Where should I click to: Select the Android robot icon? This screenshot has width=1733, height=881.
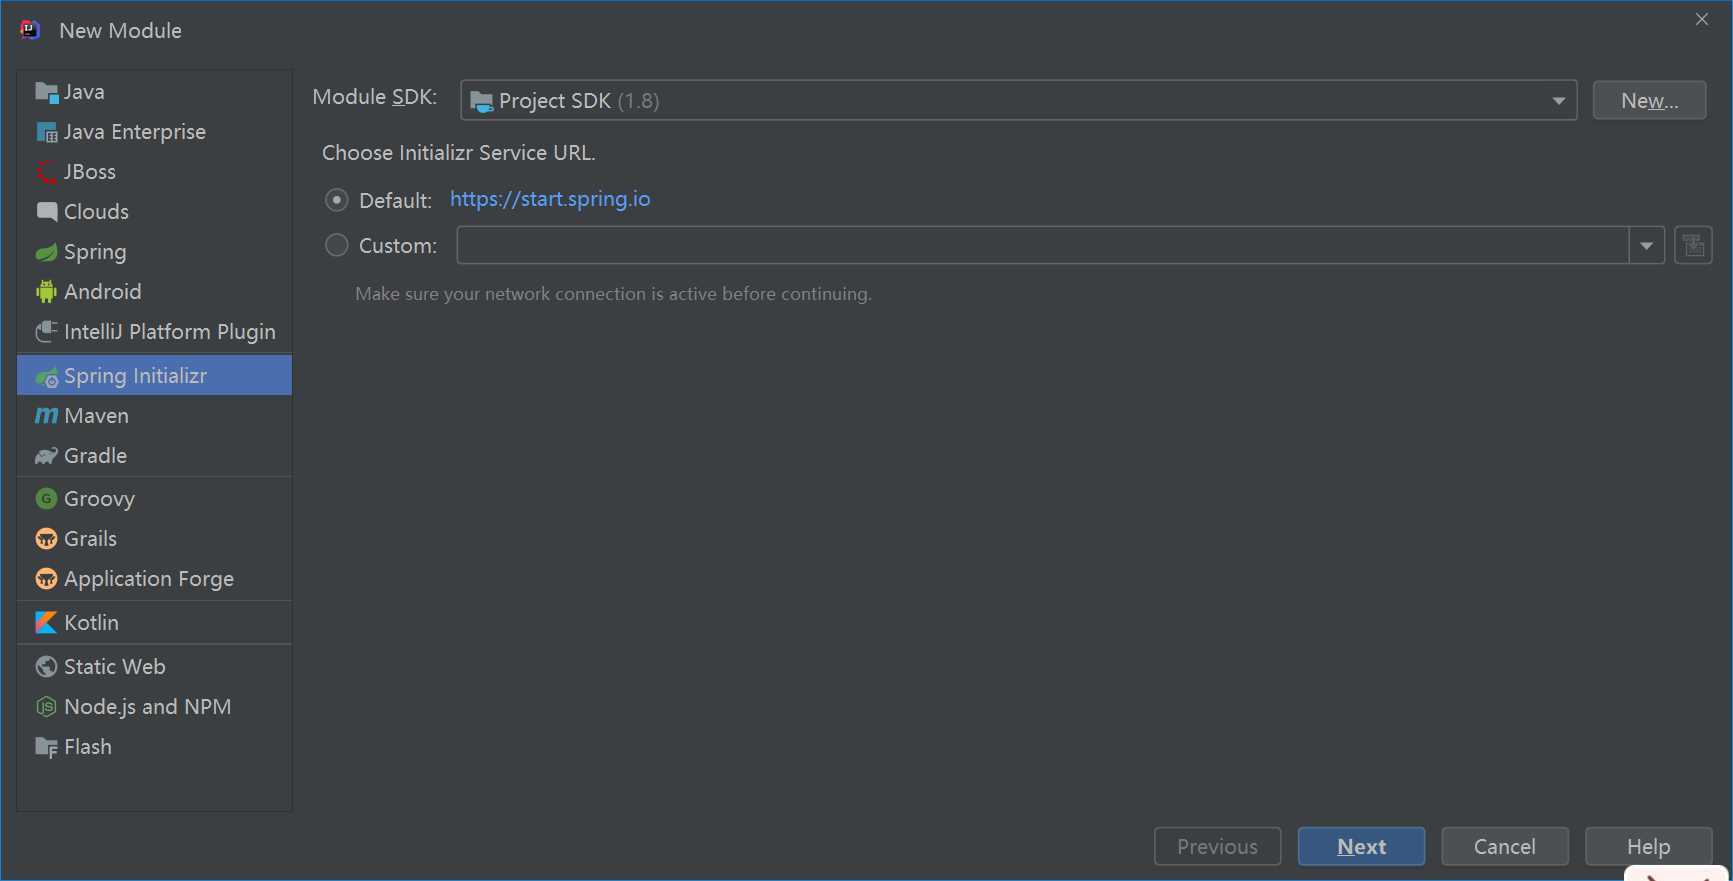pos(46,292)
